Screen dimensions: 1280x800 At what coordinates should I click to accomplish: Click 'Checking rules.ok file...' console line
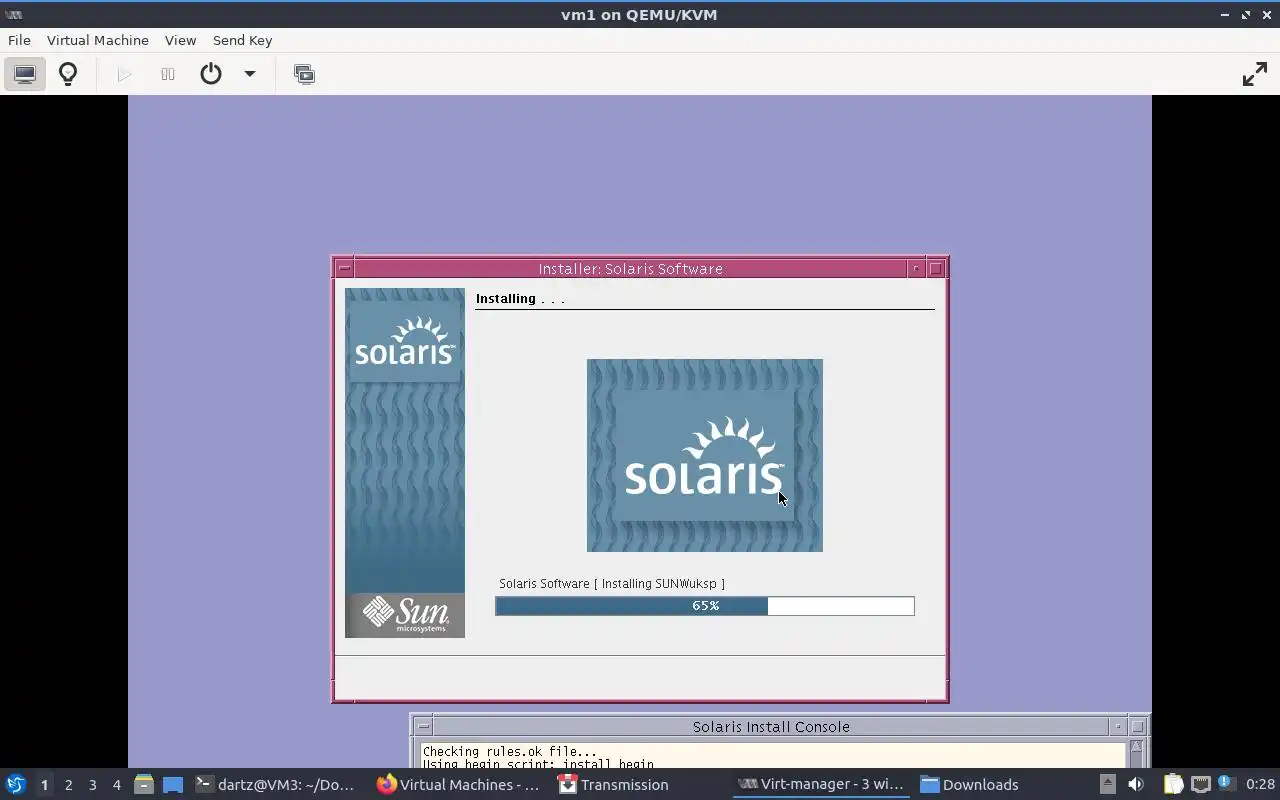coord(509,751)
